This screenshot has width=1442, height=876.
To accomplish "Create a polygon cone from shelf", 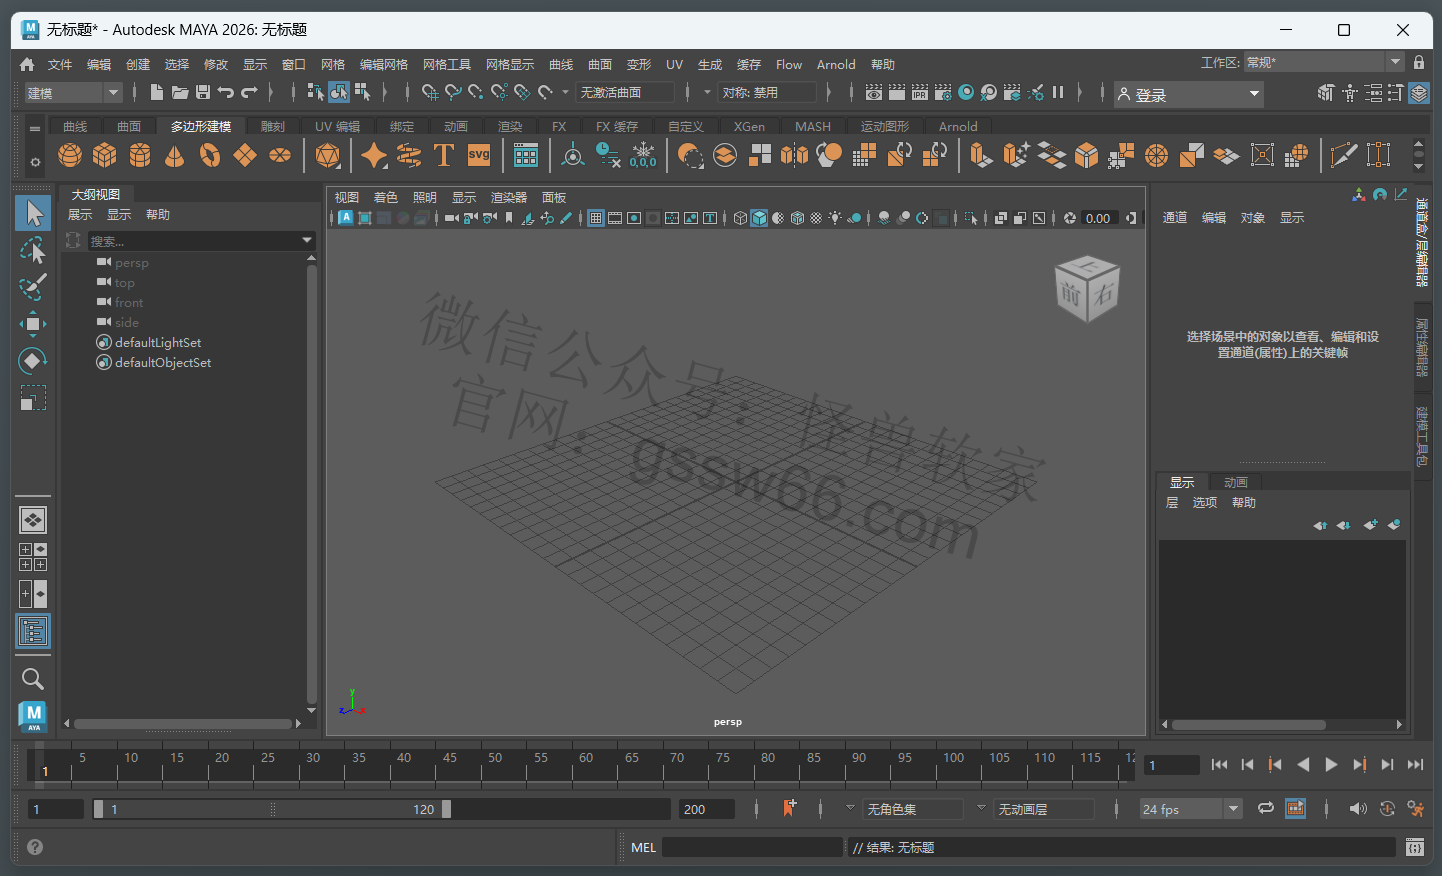I will click(174, 155).
